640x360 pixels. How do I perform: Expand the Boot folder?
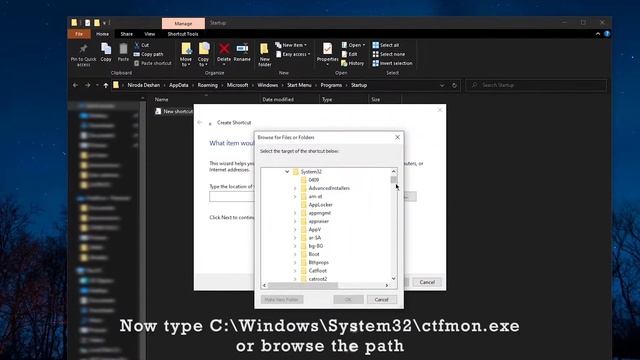point(295,254)
